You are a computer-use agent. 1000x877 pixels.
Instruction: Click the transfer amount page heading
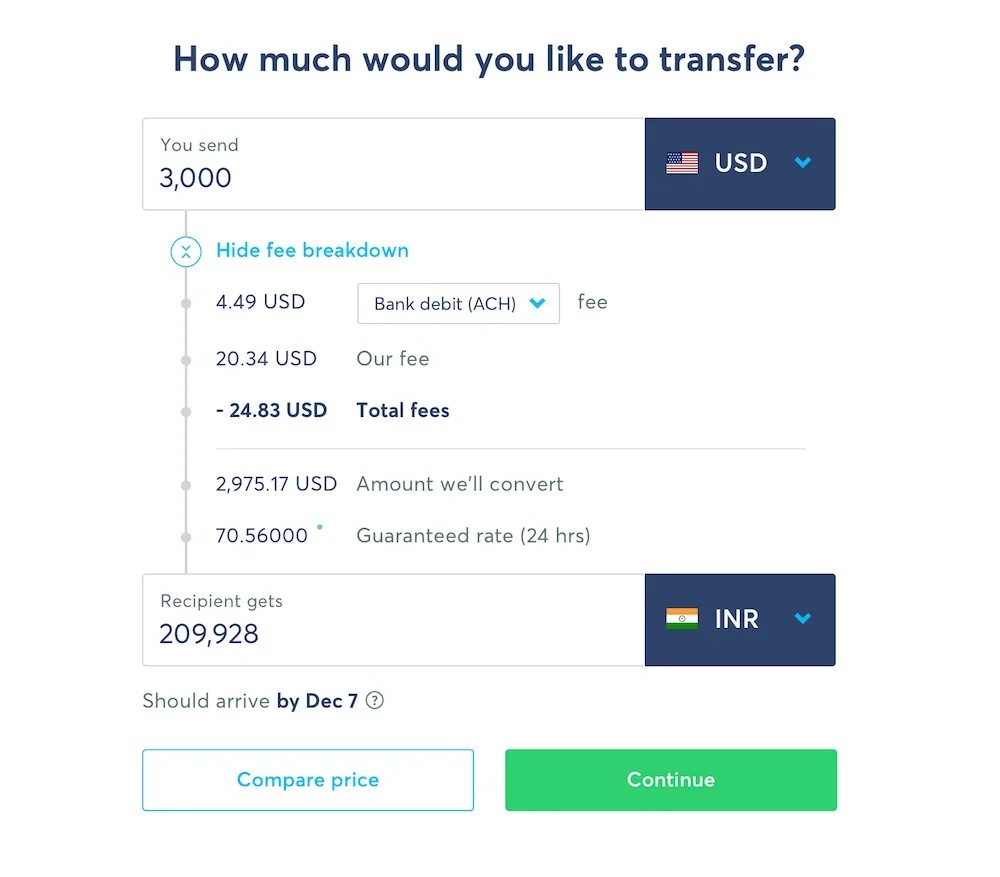coord(489,58)
